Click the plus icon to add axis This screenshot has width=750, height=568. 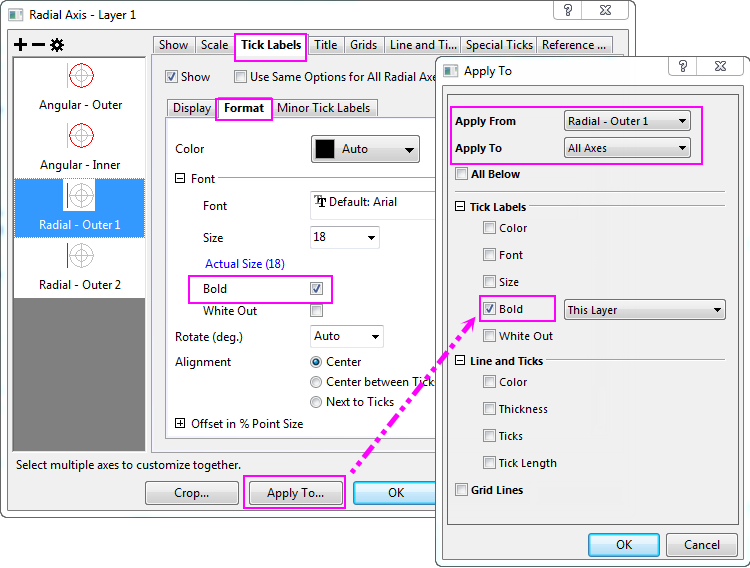pyautogui.click(x=21, y=45)
